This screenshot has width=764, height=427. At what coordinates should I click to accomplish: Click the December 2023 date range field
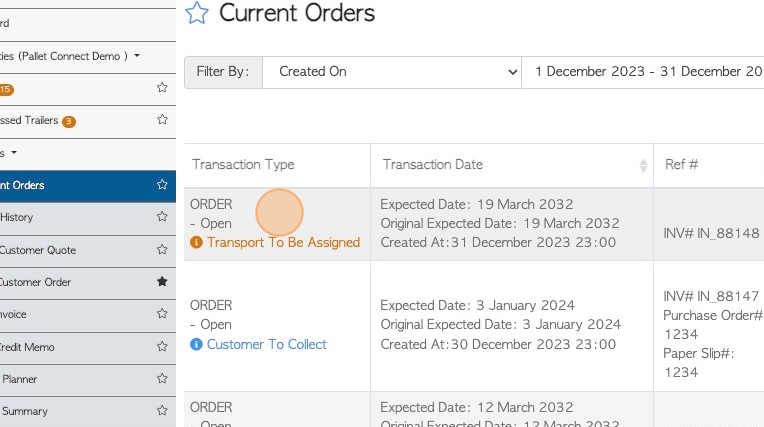(643, 72)
